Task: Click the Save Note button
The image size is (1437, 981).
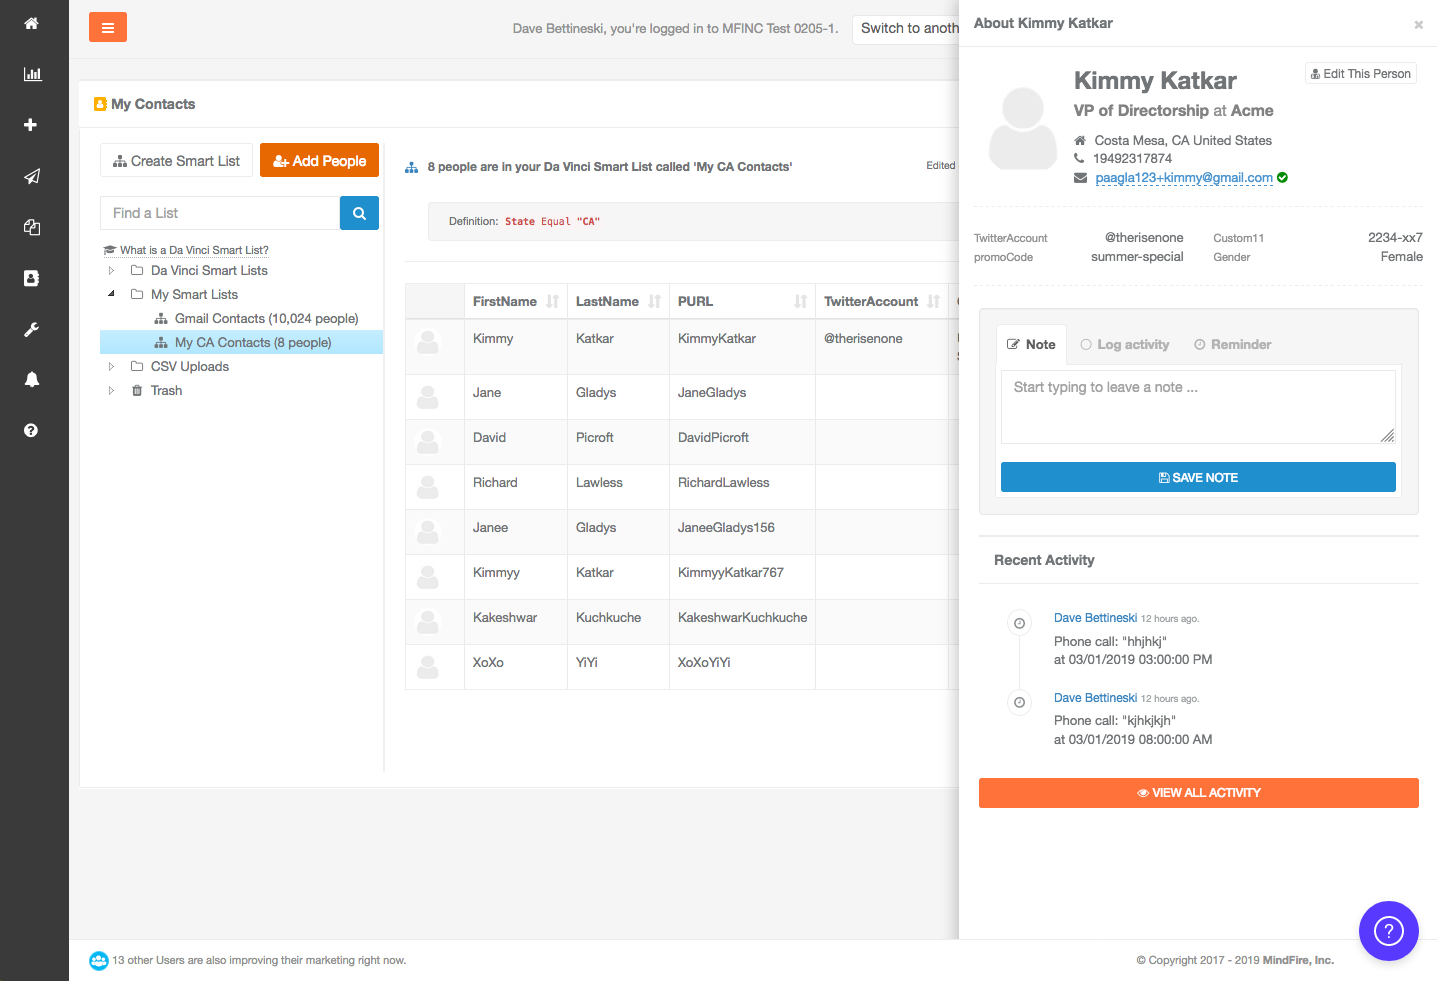Action: pos(1198,478)
